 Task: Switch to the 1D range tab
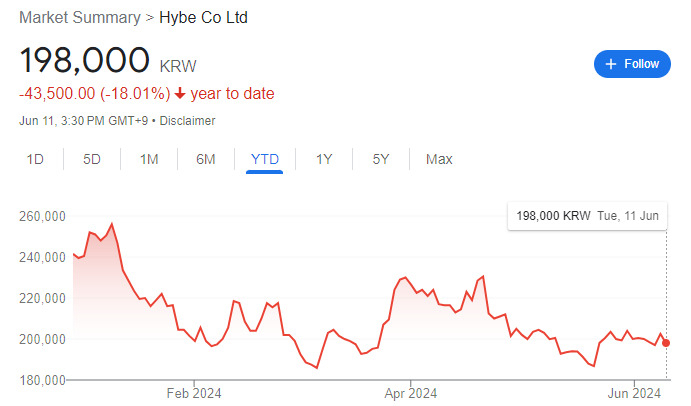35,159
